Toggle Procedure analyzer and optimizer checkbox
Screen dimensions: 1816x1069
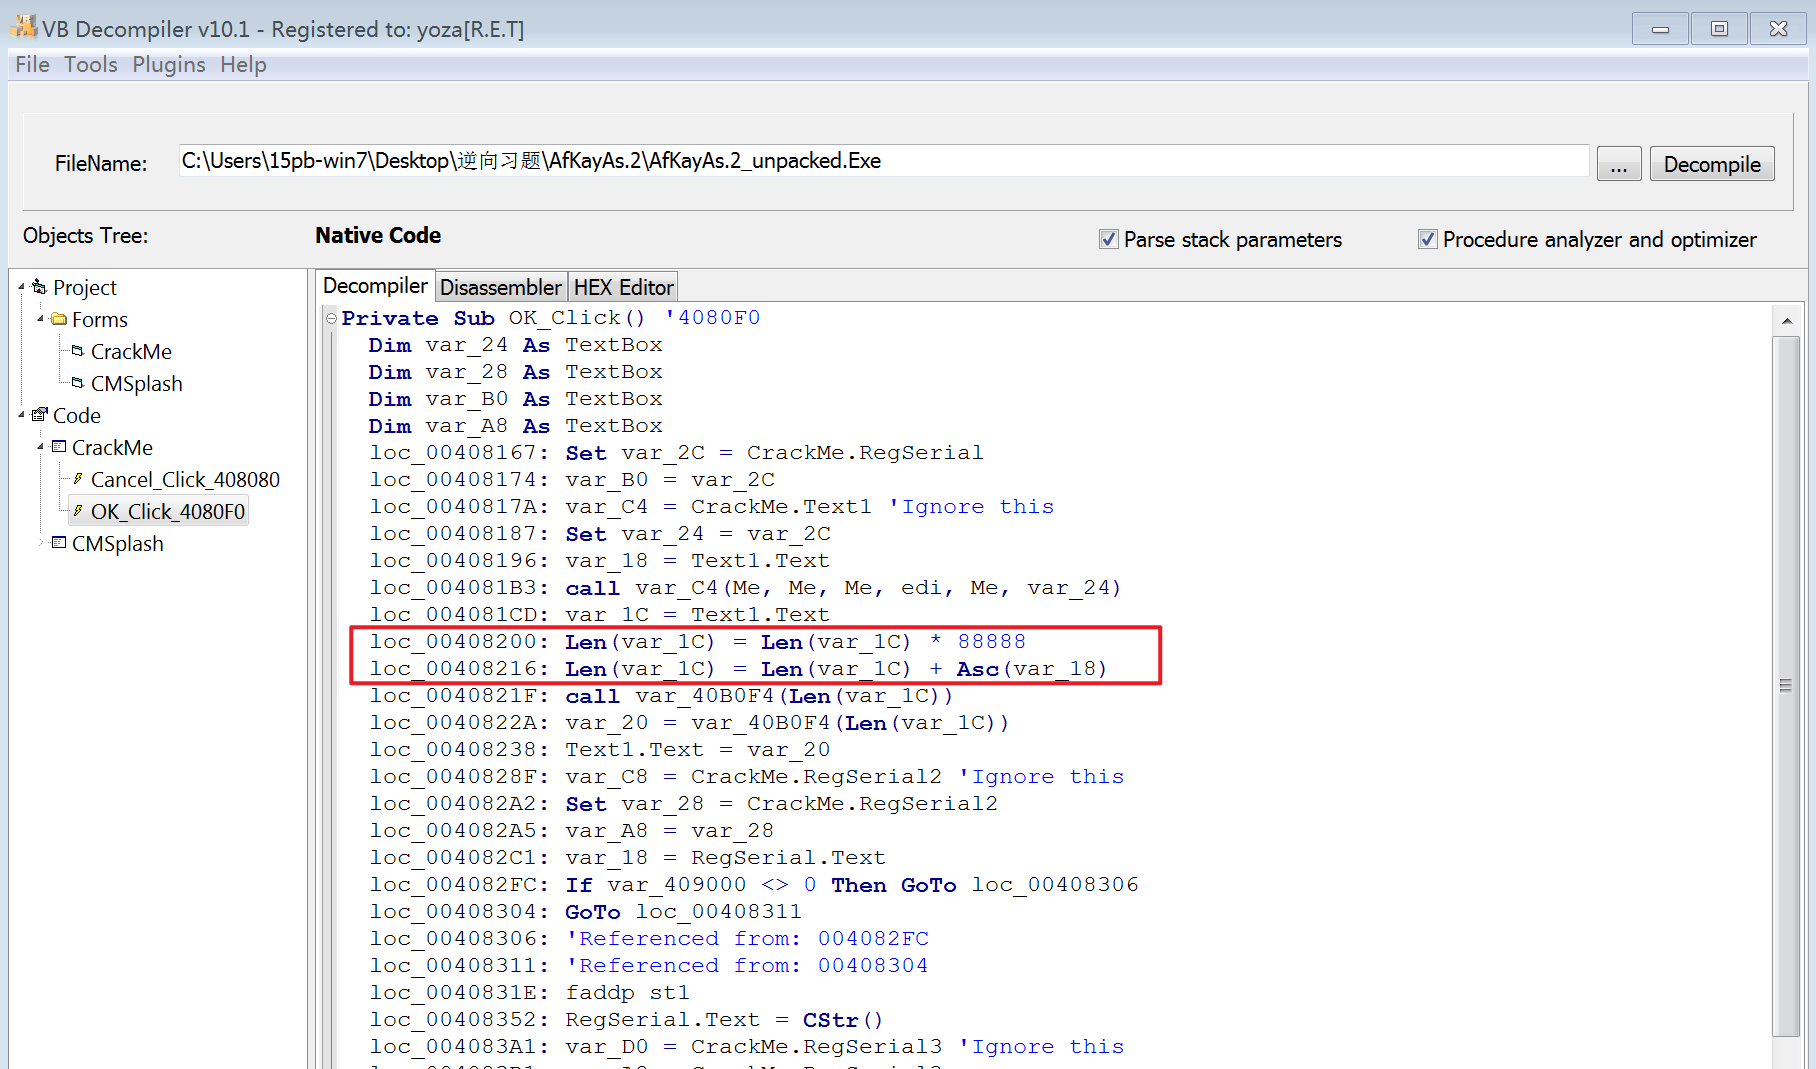click(x=1427, y=239)
